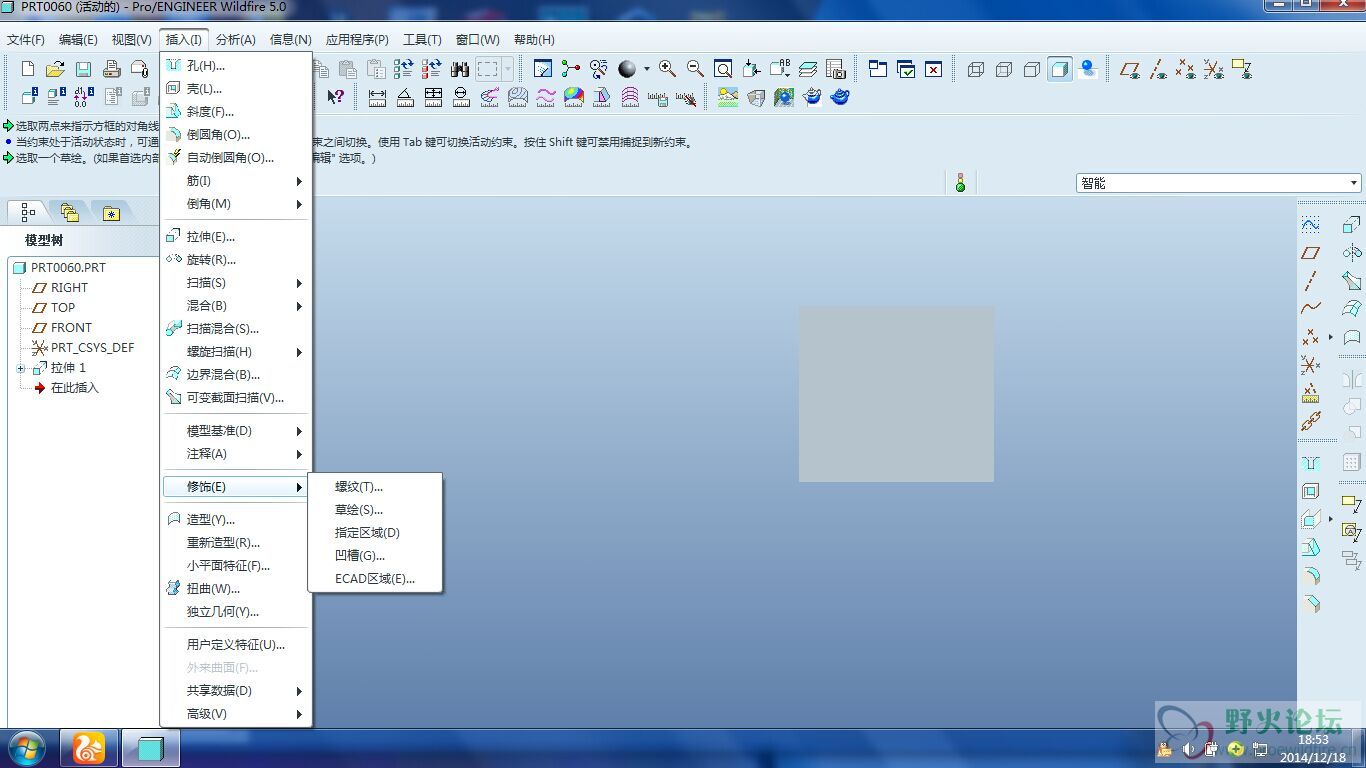Click the Zoom Out magnifier icon
1366x768 pixels.
pyautogui.click(x=695, y=69)
